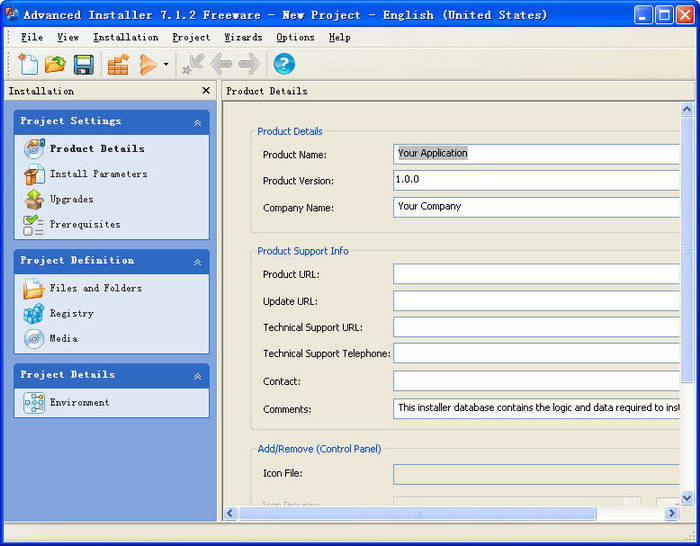This screenshot has height=546, width=700.
Task: Click the horizontal scrollbar thumb
Action: pos(416,513)
